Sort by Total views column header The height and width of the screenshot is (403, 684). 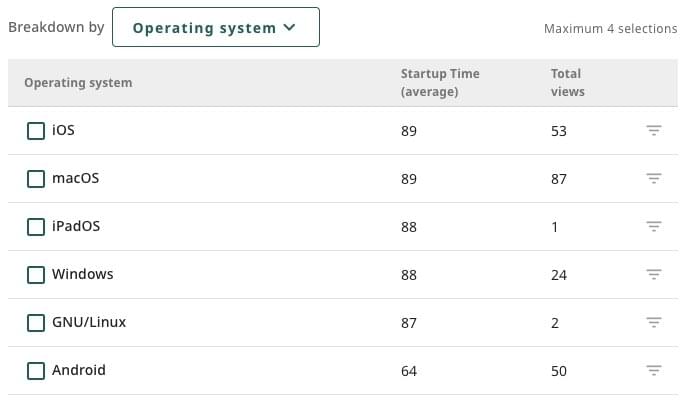[567, 83]
